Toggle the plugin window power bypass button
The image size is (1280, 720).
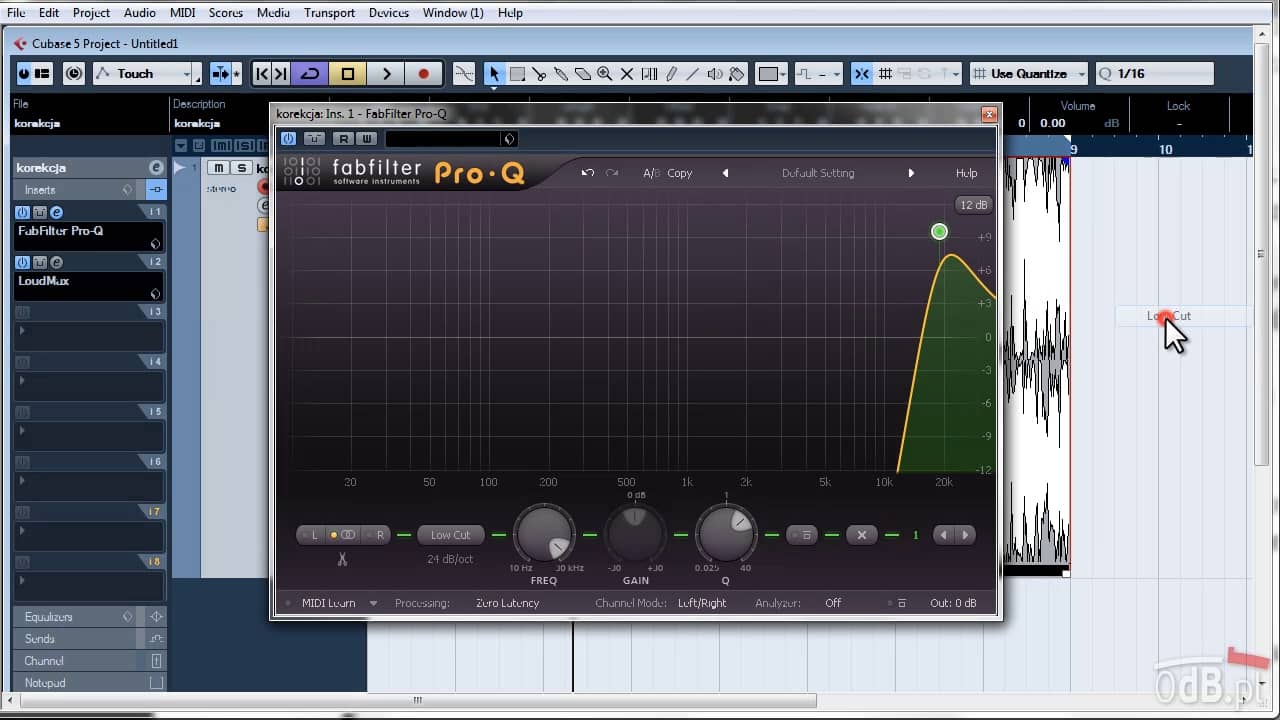tap(288, 139)
